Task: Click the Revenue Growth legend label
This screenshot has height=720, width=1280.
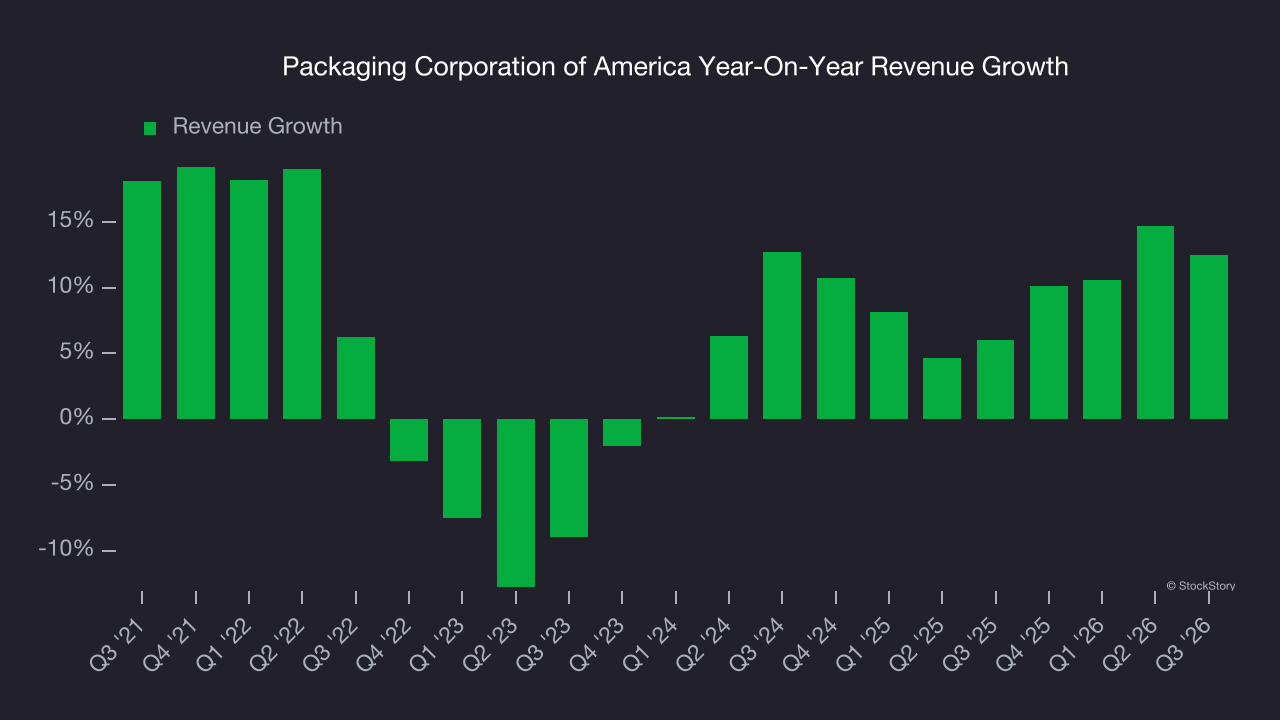Action: (x=257, y=126)
